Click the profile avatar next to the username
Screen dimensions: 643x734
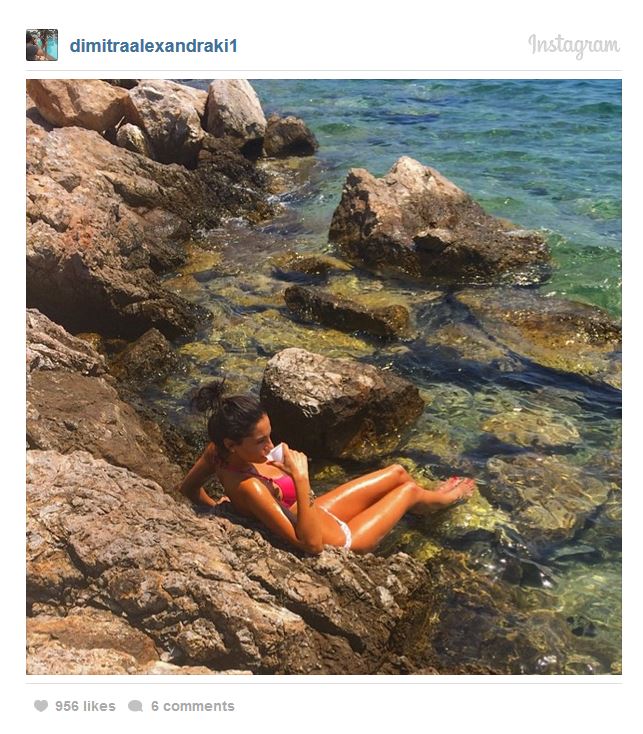(x=42, y=45)
